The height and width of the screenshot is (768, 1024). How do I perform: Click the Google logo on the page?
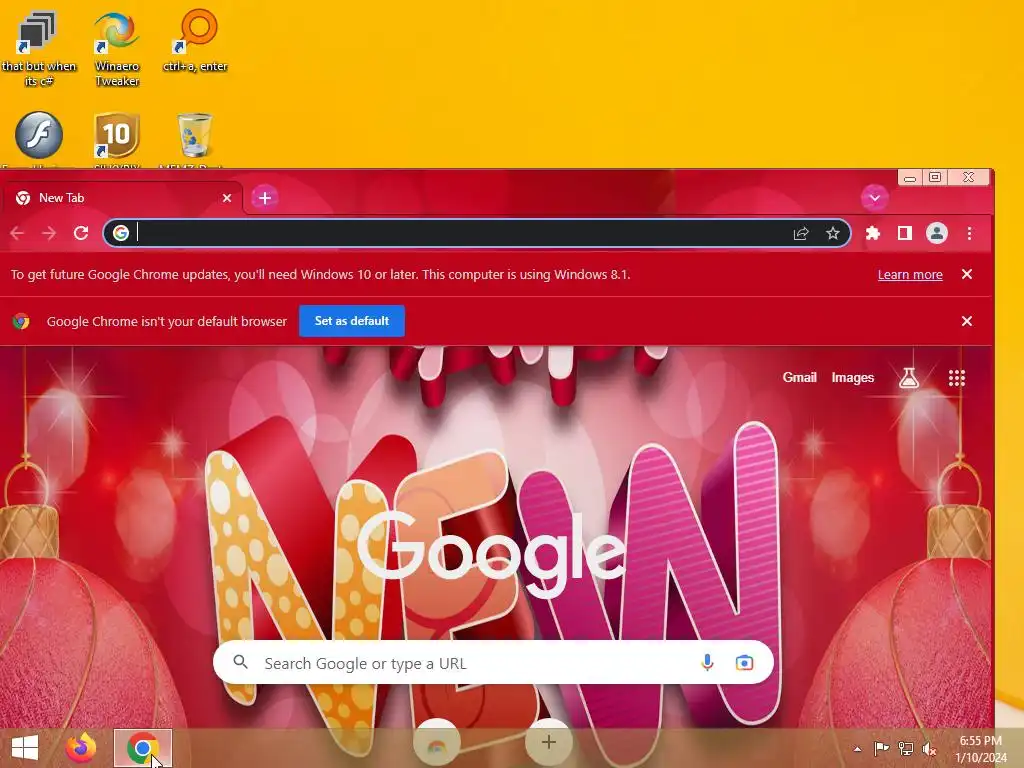pyautogui.click(x=491, y=554)
